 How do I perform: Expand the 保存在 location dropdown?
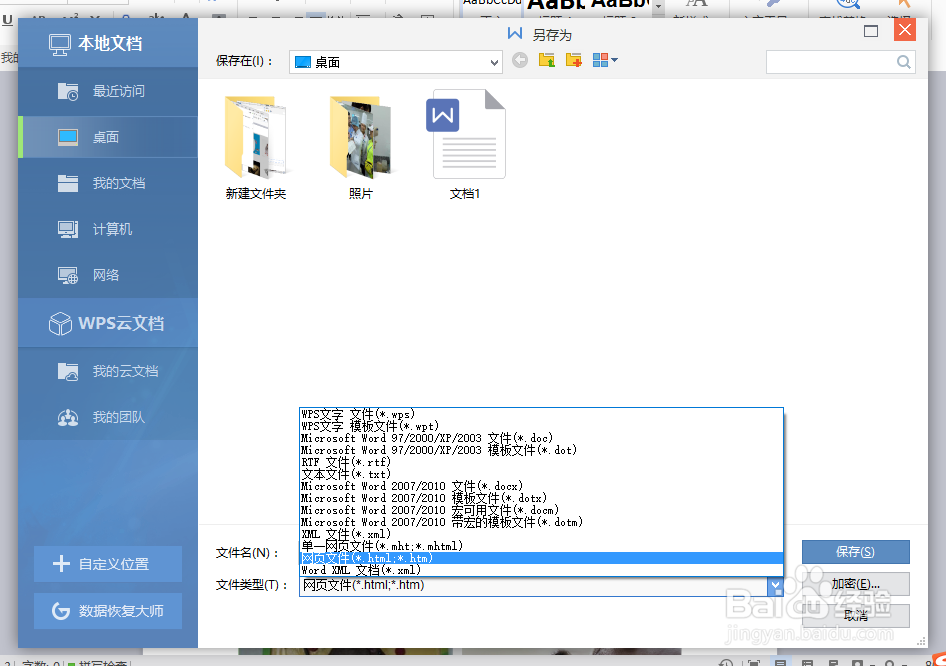494,62
